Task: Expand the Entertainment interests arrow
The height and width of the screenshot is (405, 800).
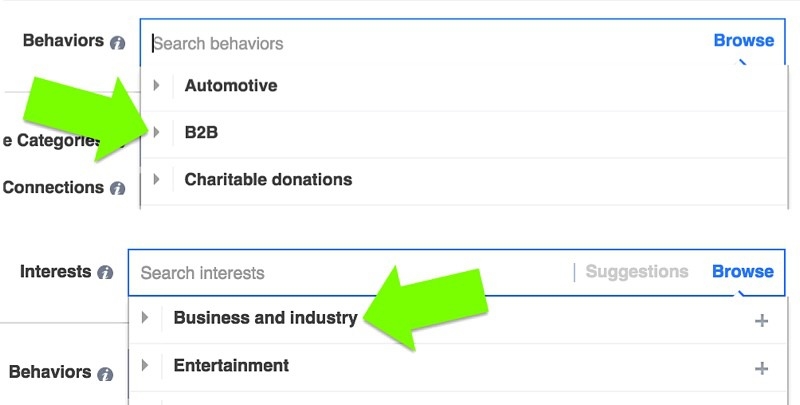Action: point(145,365)
